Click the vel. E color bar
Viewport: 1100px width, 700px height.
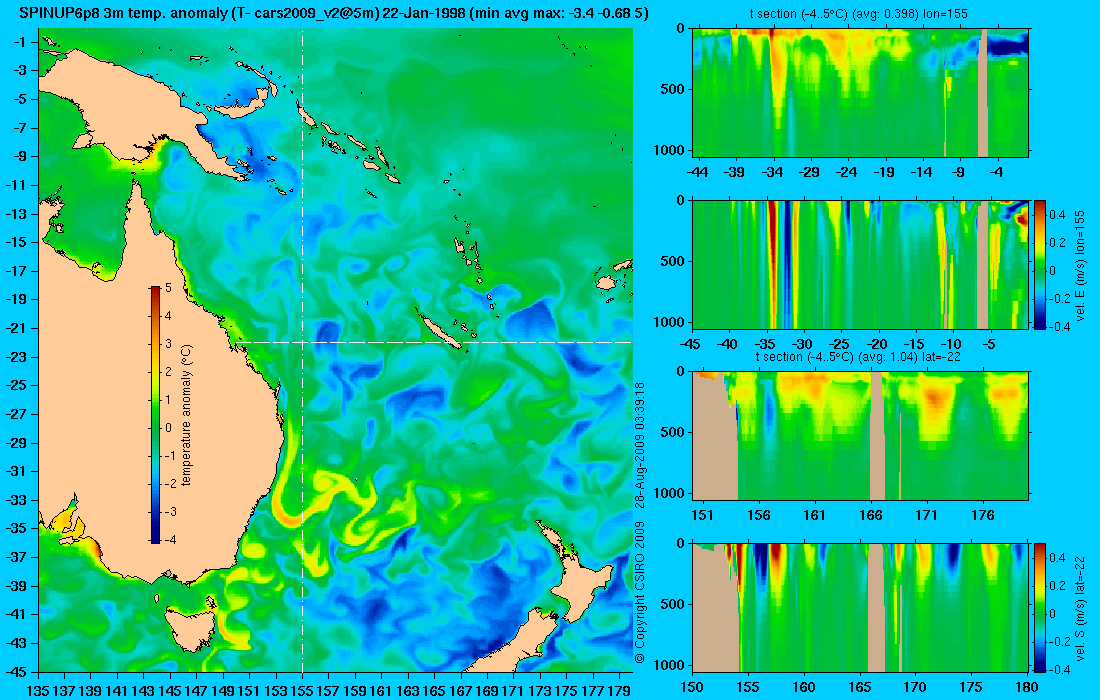click(x=1040, y=264)
